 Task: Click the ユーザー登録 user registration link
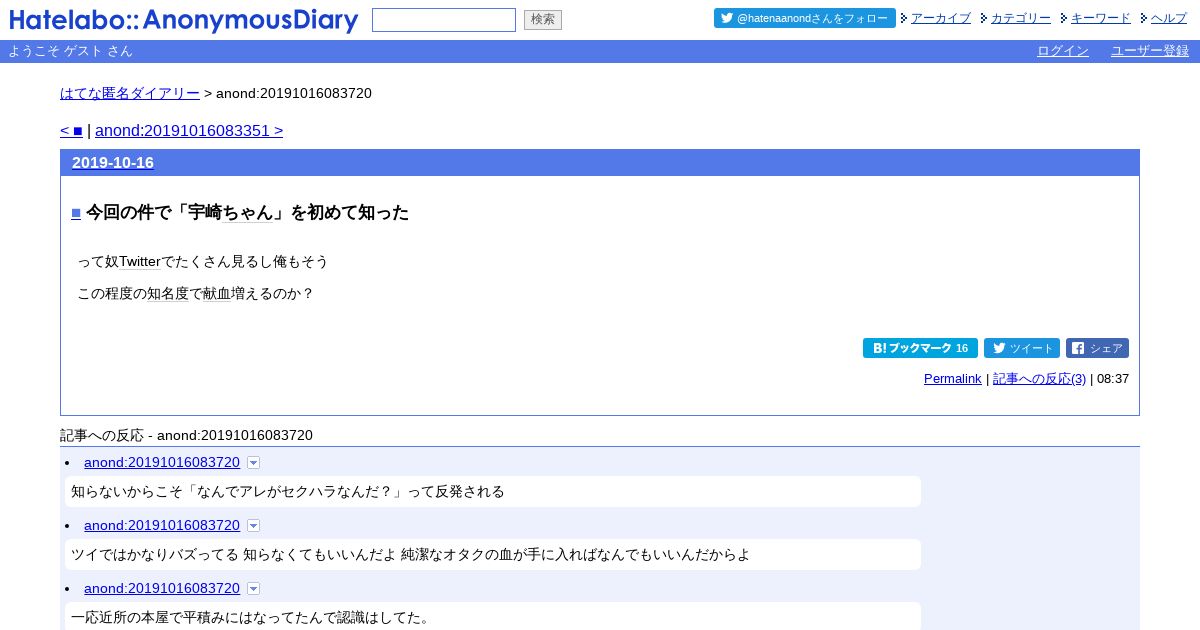click(x=1150, y=51)
